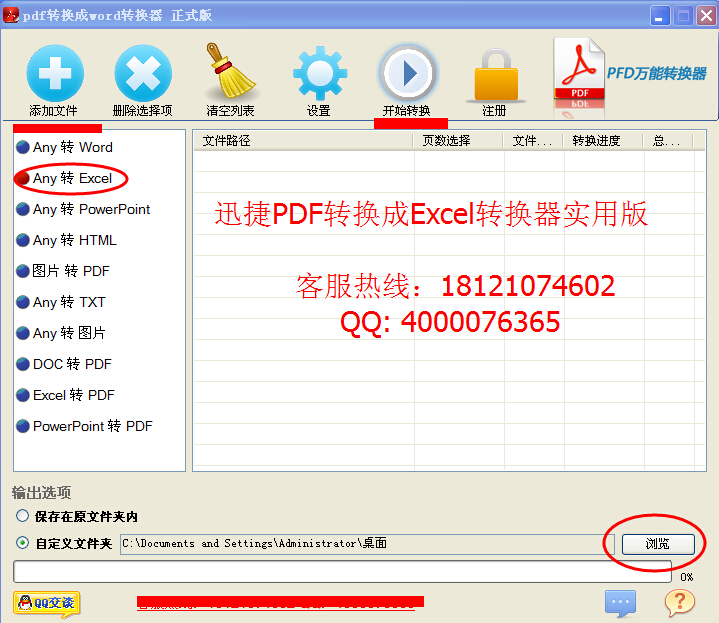
Task: Click the 浏览 browse button
Action: [x=658, y=544]
